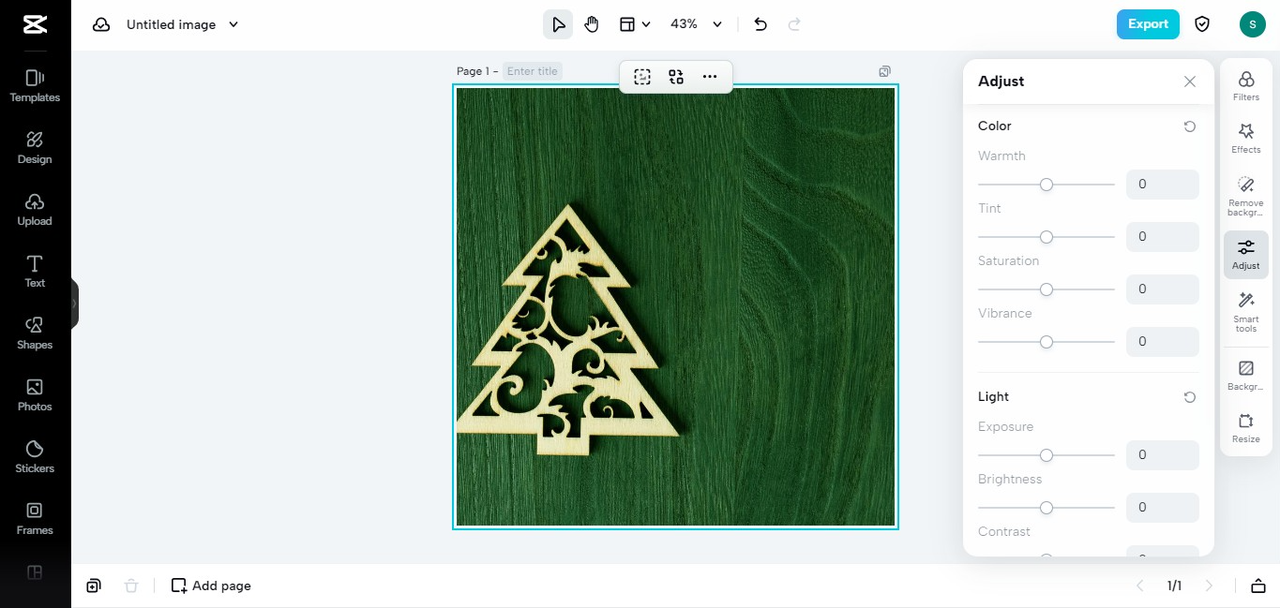The width and height of the screenshot is (1280, 608).
Task: Open the Frames sidebar panel
Action: (35, 520)
